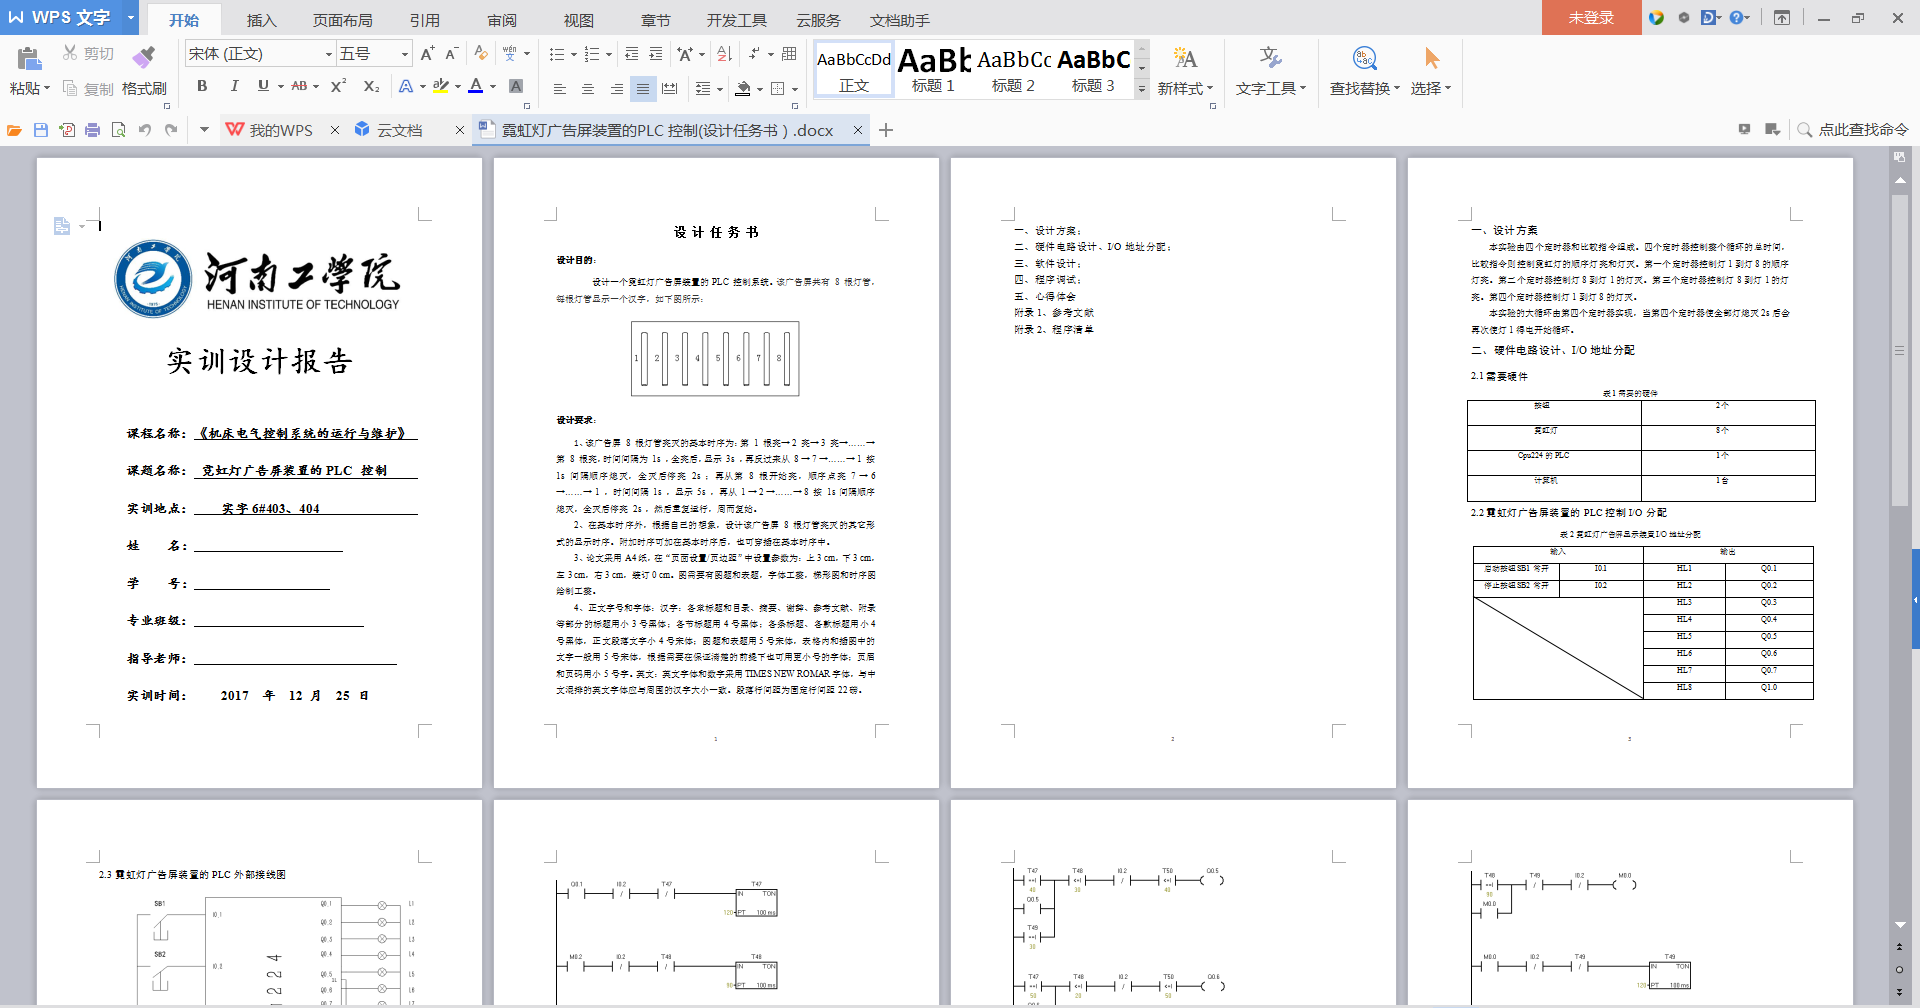1920x1008 pixels.
Task: Toggle strikethrough formatting
Action: tap(299, 87)
